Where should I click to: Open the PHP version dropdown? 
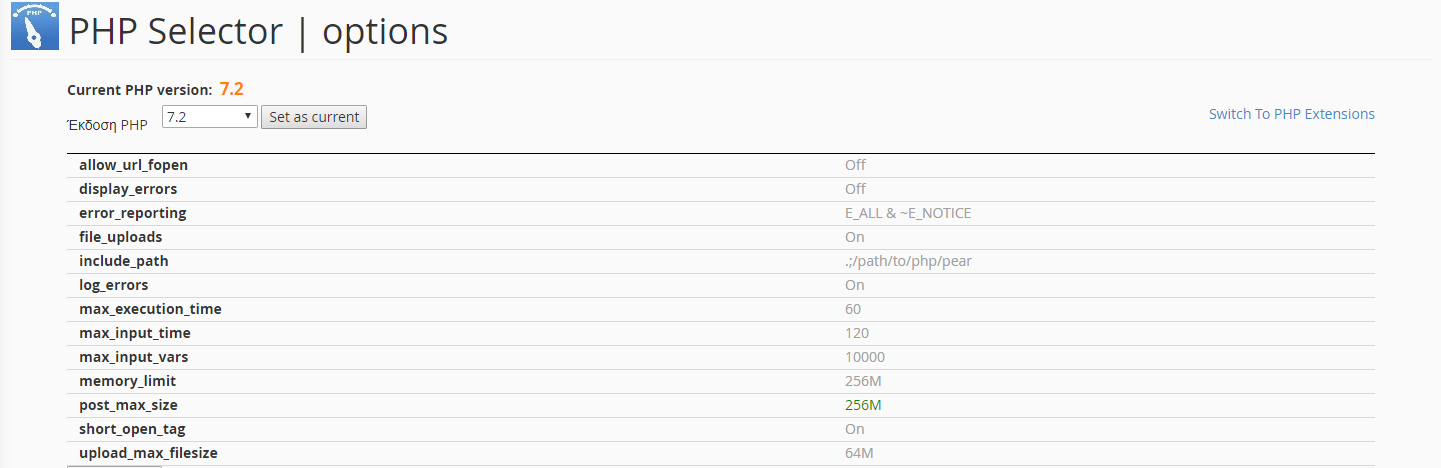tap(209, 117)
